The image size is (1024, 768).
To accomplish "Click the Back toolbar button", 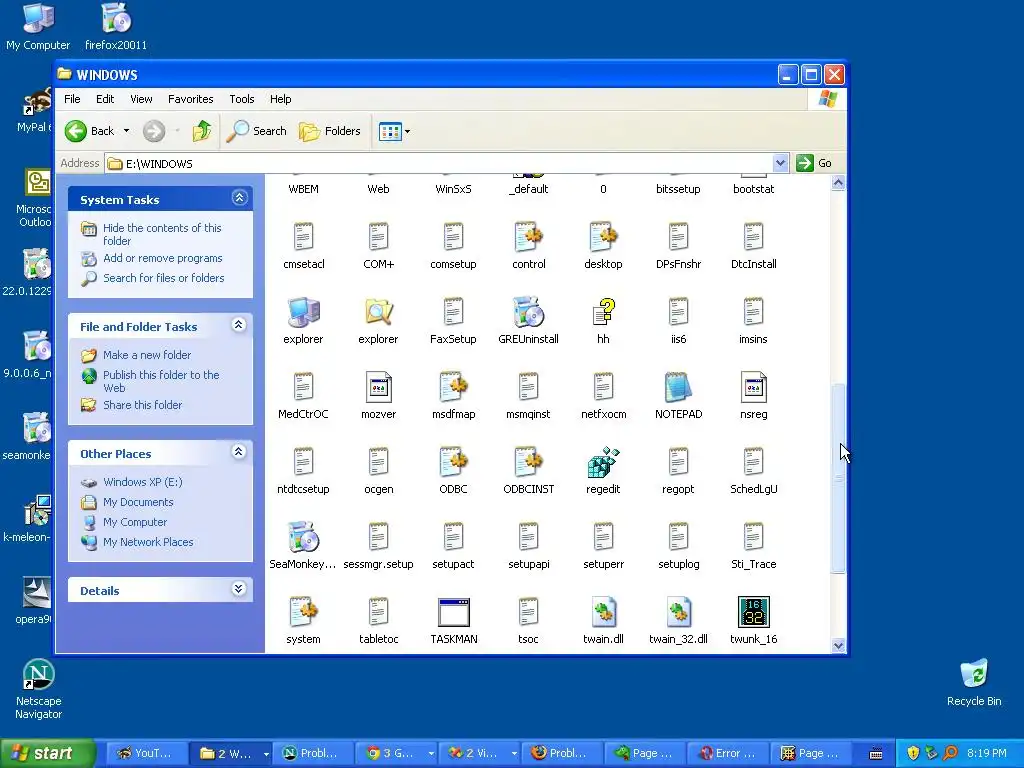I will (x=90, y=131).
